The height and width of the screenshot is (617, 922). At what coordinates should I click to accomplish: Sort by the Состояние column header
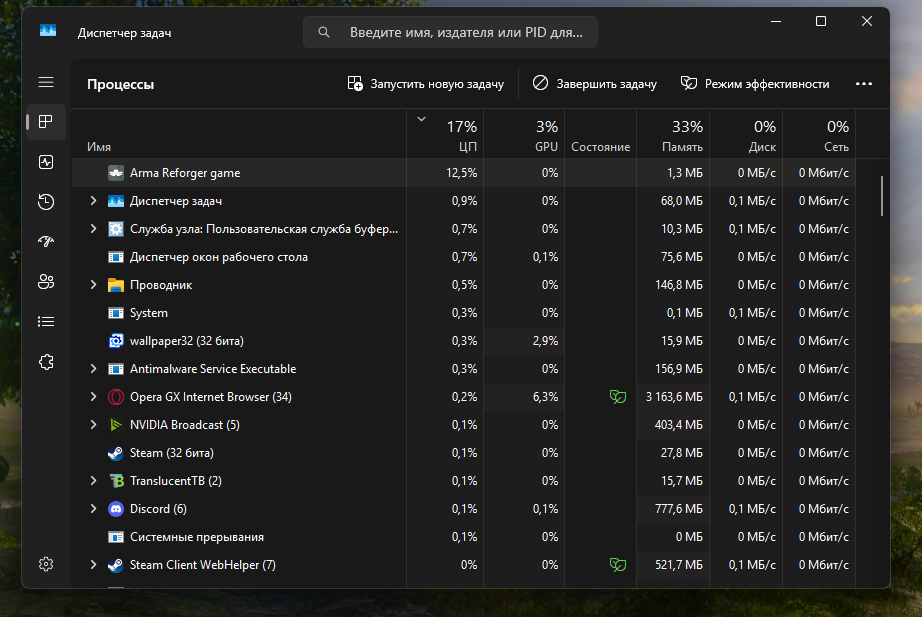[600, 134]
